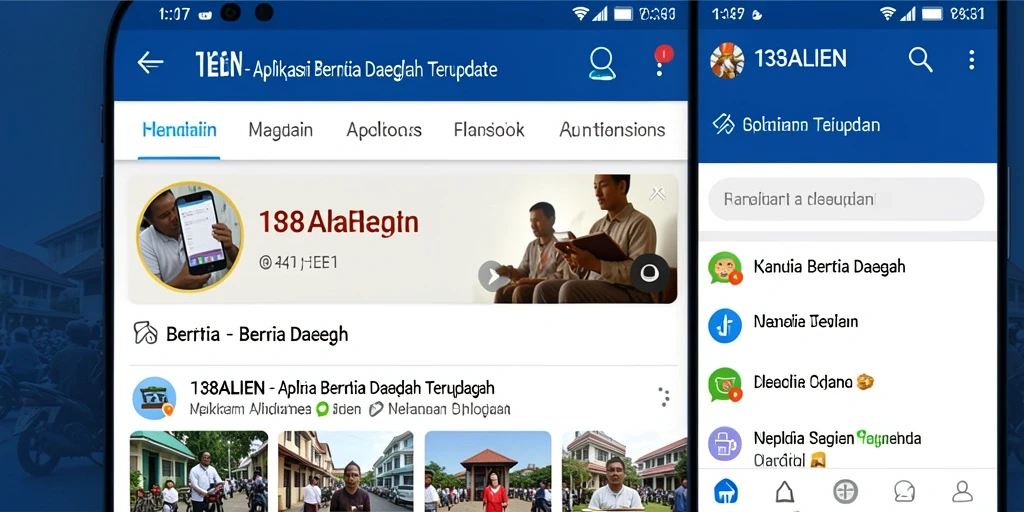The height and width of the screenshot is (512, 1024).
Task: Tap the 138ALIEN title in right phone
Action: point(800,59)
